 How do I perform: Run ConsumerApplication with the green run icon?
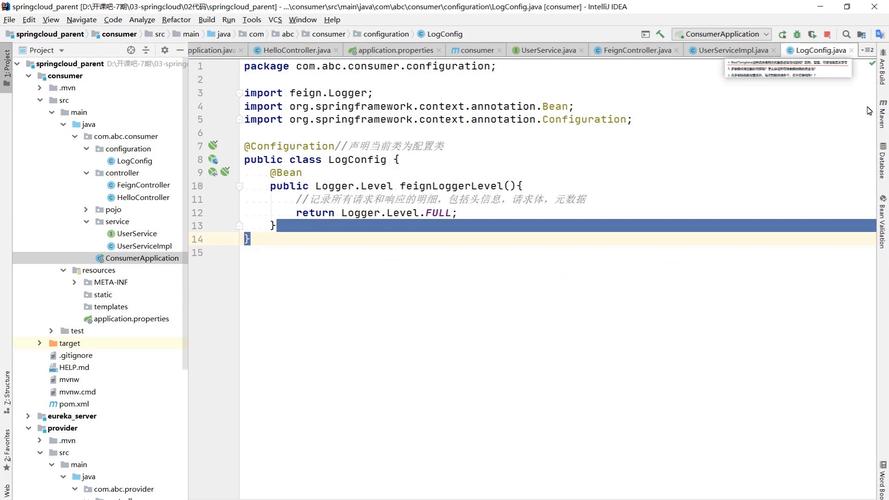(782, 34)
